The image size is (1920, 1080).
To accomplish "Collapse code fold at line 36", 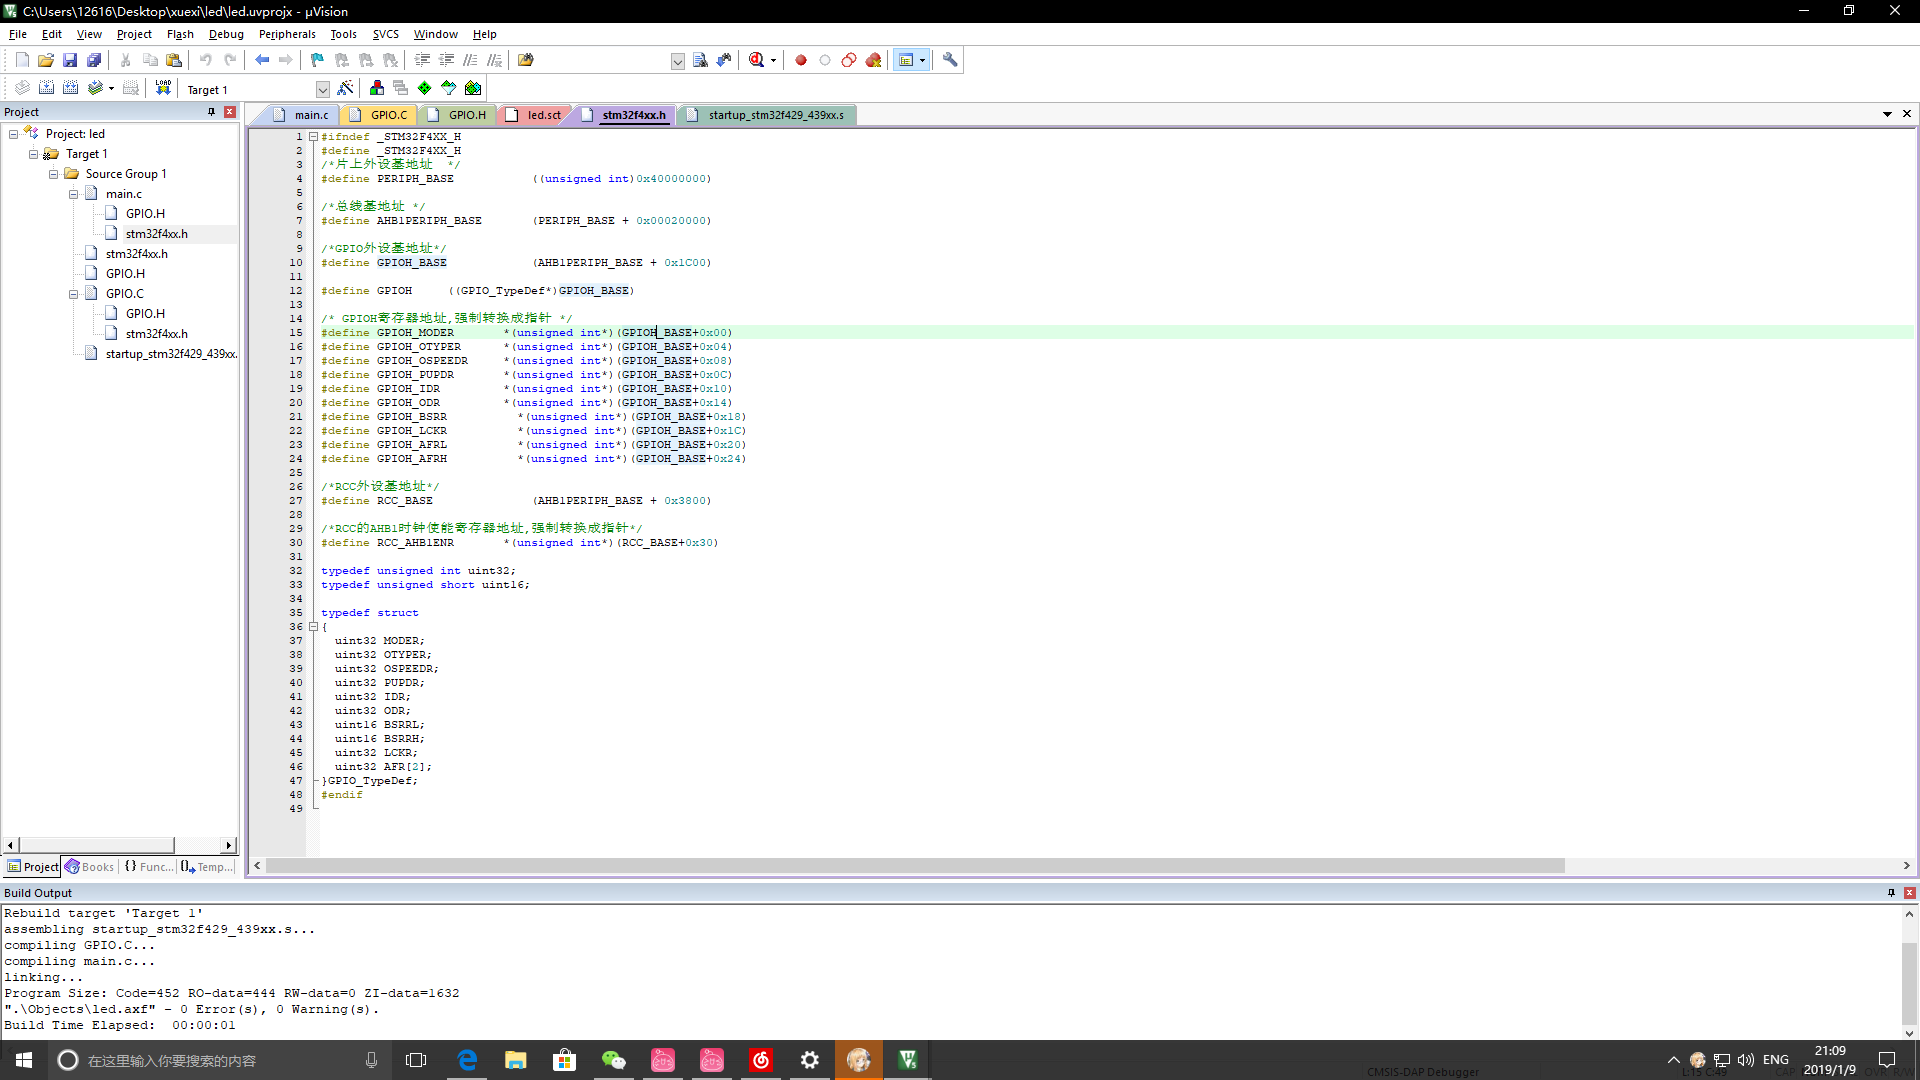I will pyautogui.click(x=313, y=627).
